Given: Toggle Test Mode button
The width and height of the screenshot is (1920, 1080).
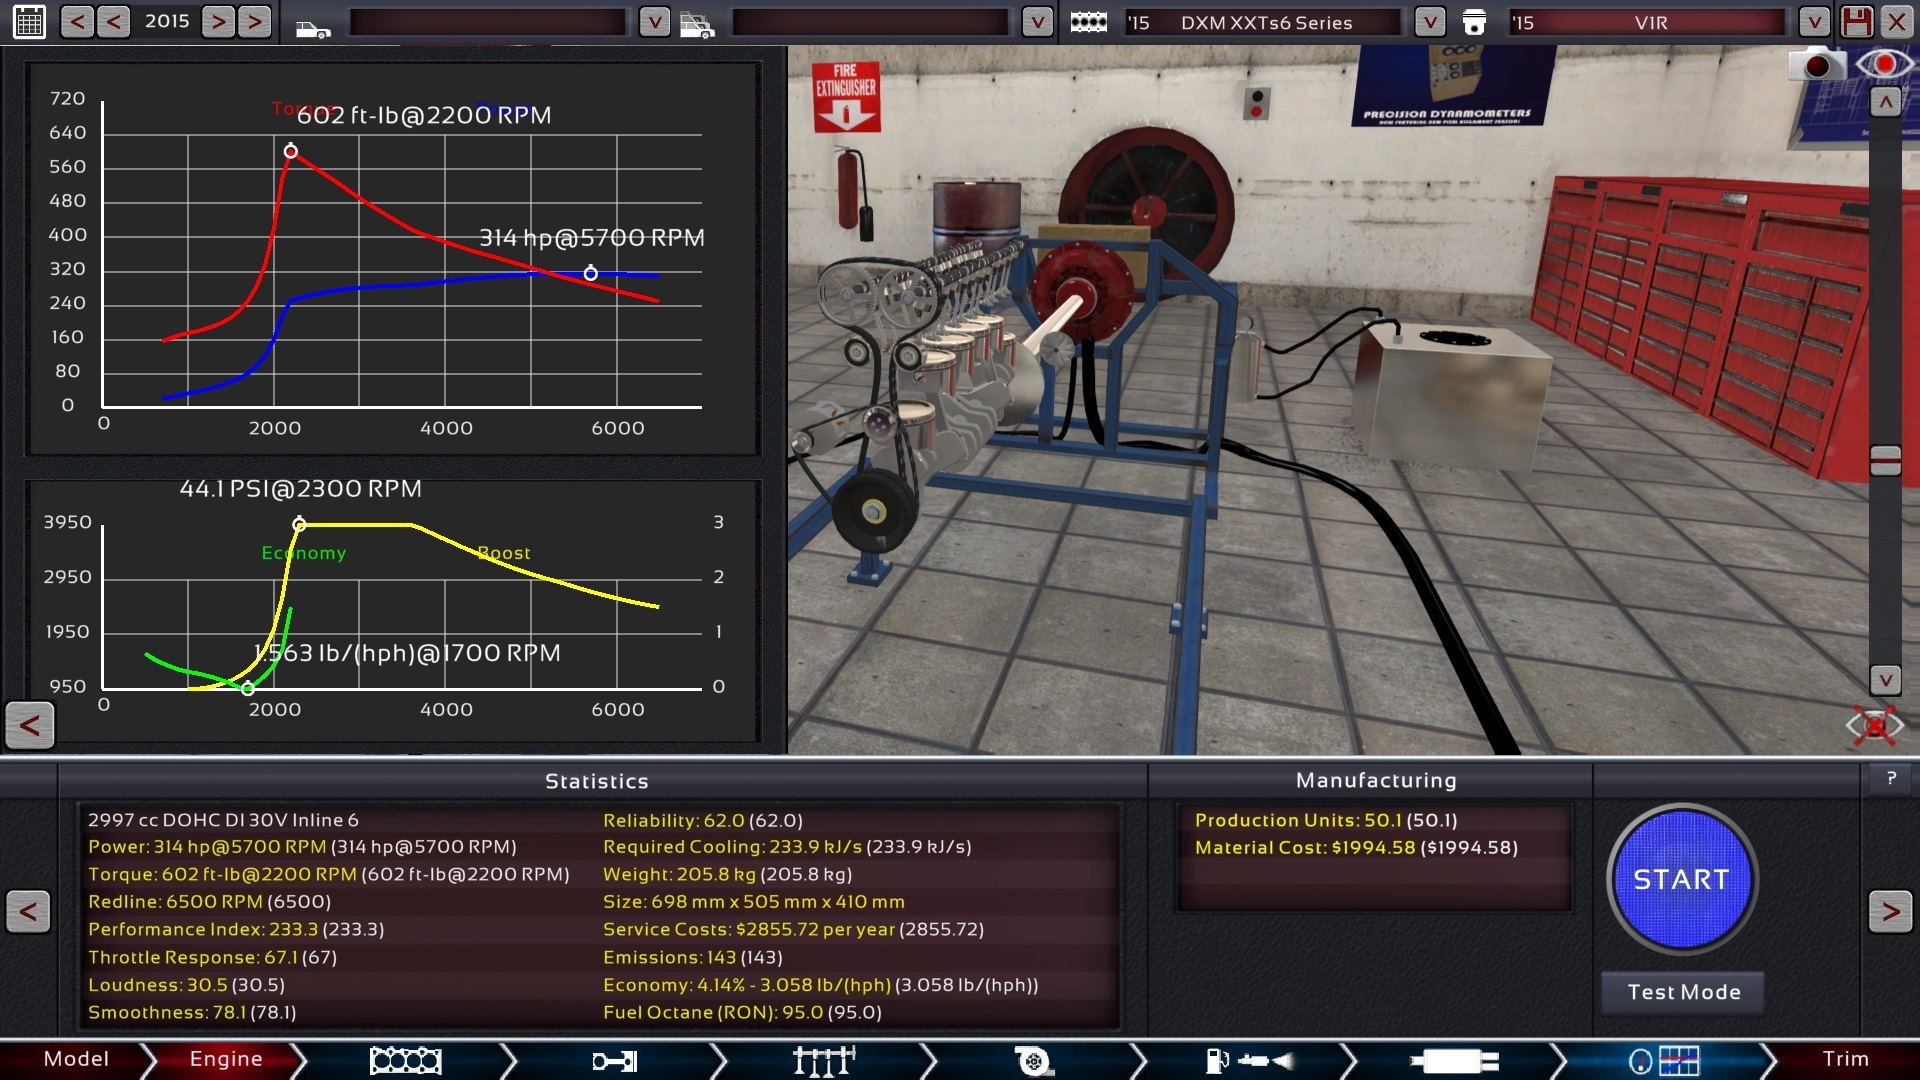Looking at the screenshot, I should (1683, 992).
